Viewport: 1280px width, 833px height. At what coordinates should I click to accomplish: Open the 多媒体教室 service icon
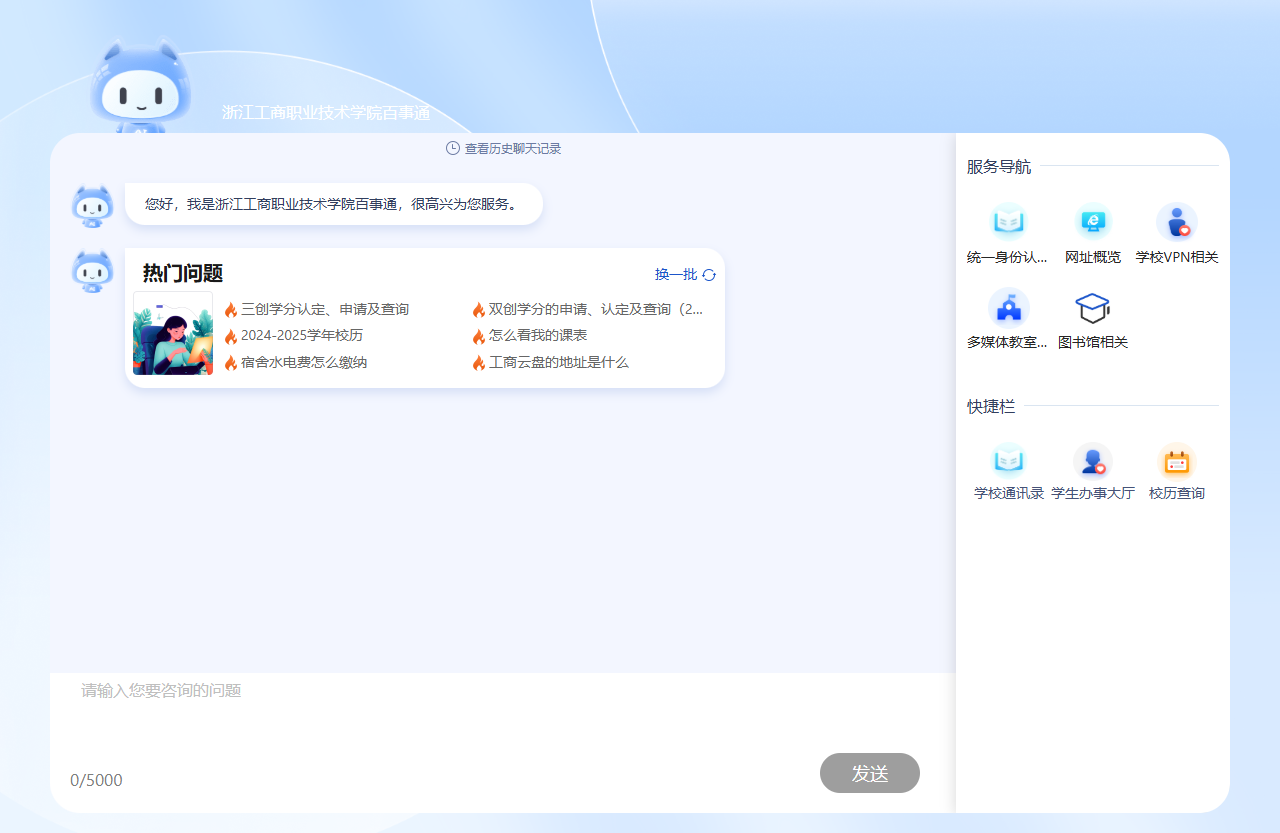(1008, 307)
